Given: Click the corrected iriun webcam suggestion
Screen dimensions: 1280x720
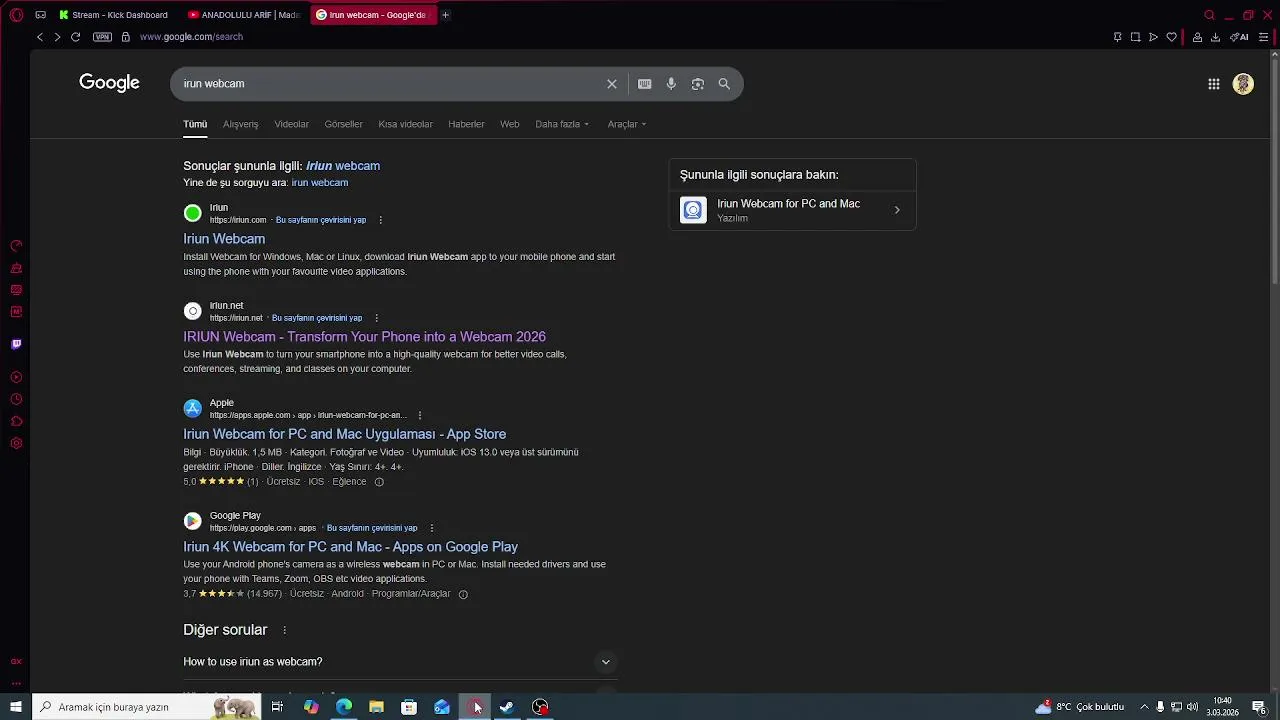Looking at the screenshot, I should tap(343, 166).
